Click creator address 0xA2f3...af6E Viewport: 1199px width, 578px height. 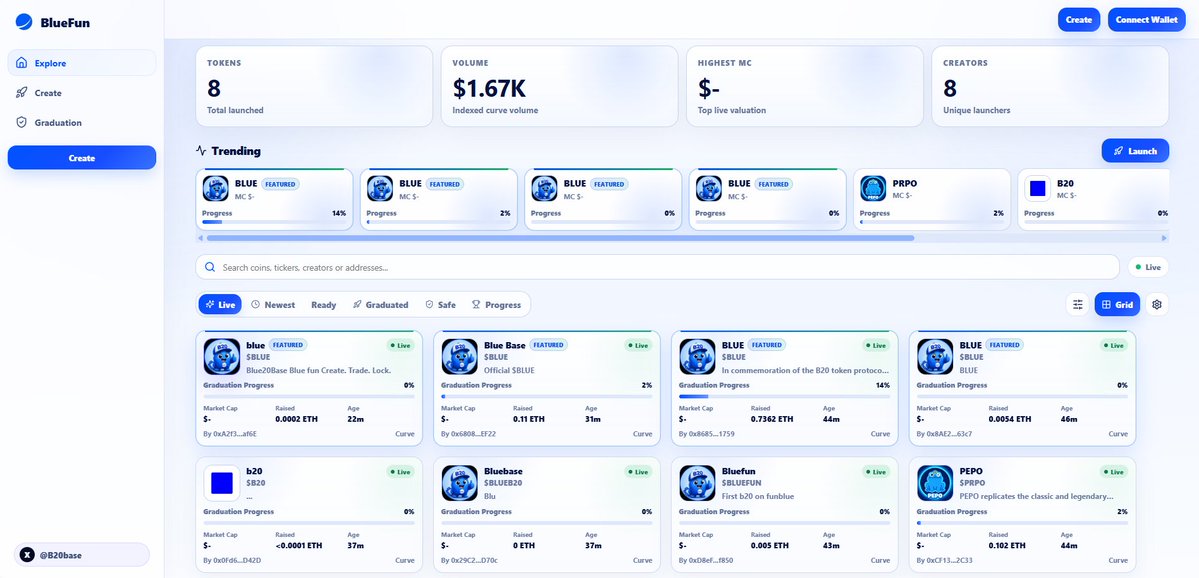(x=230, y=434)
